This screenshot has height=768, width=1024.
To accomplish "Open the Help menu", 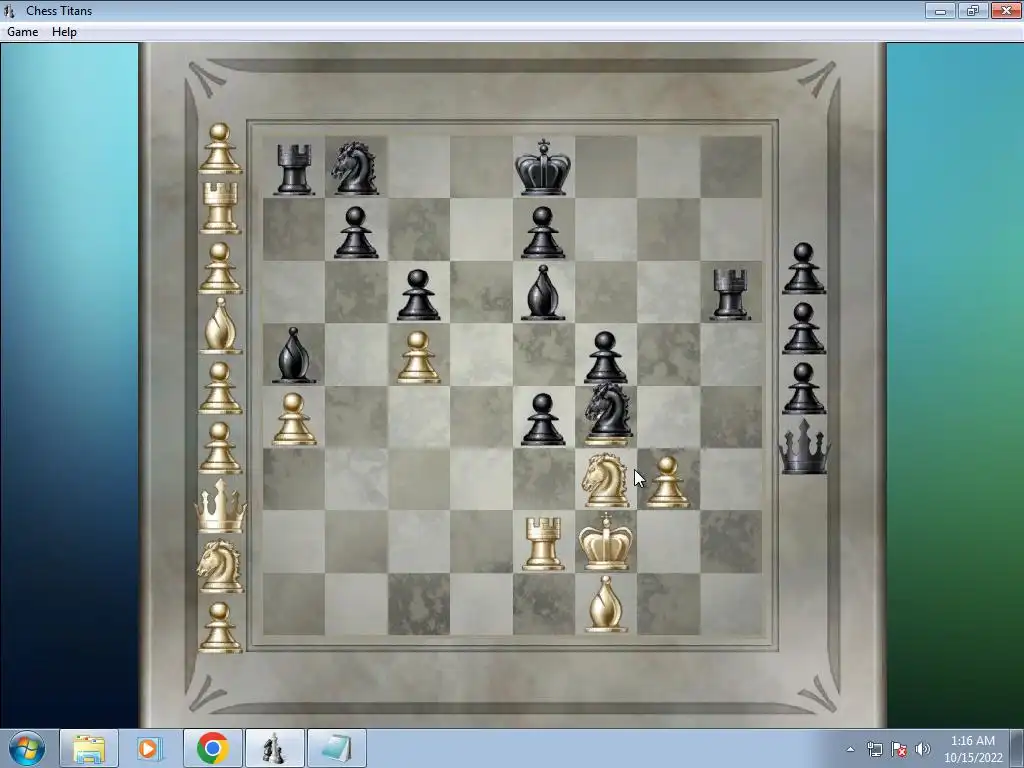I will pyautogui.click(x=64, y=32).
